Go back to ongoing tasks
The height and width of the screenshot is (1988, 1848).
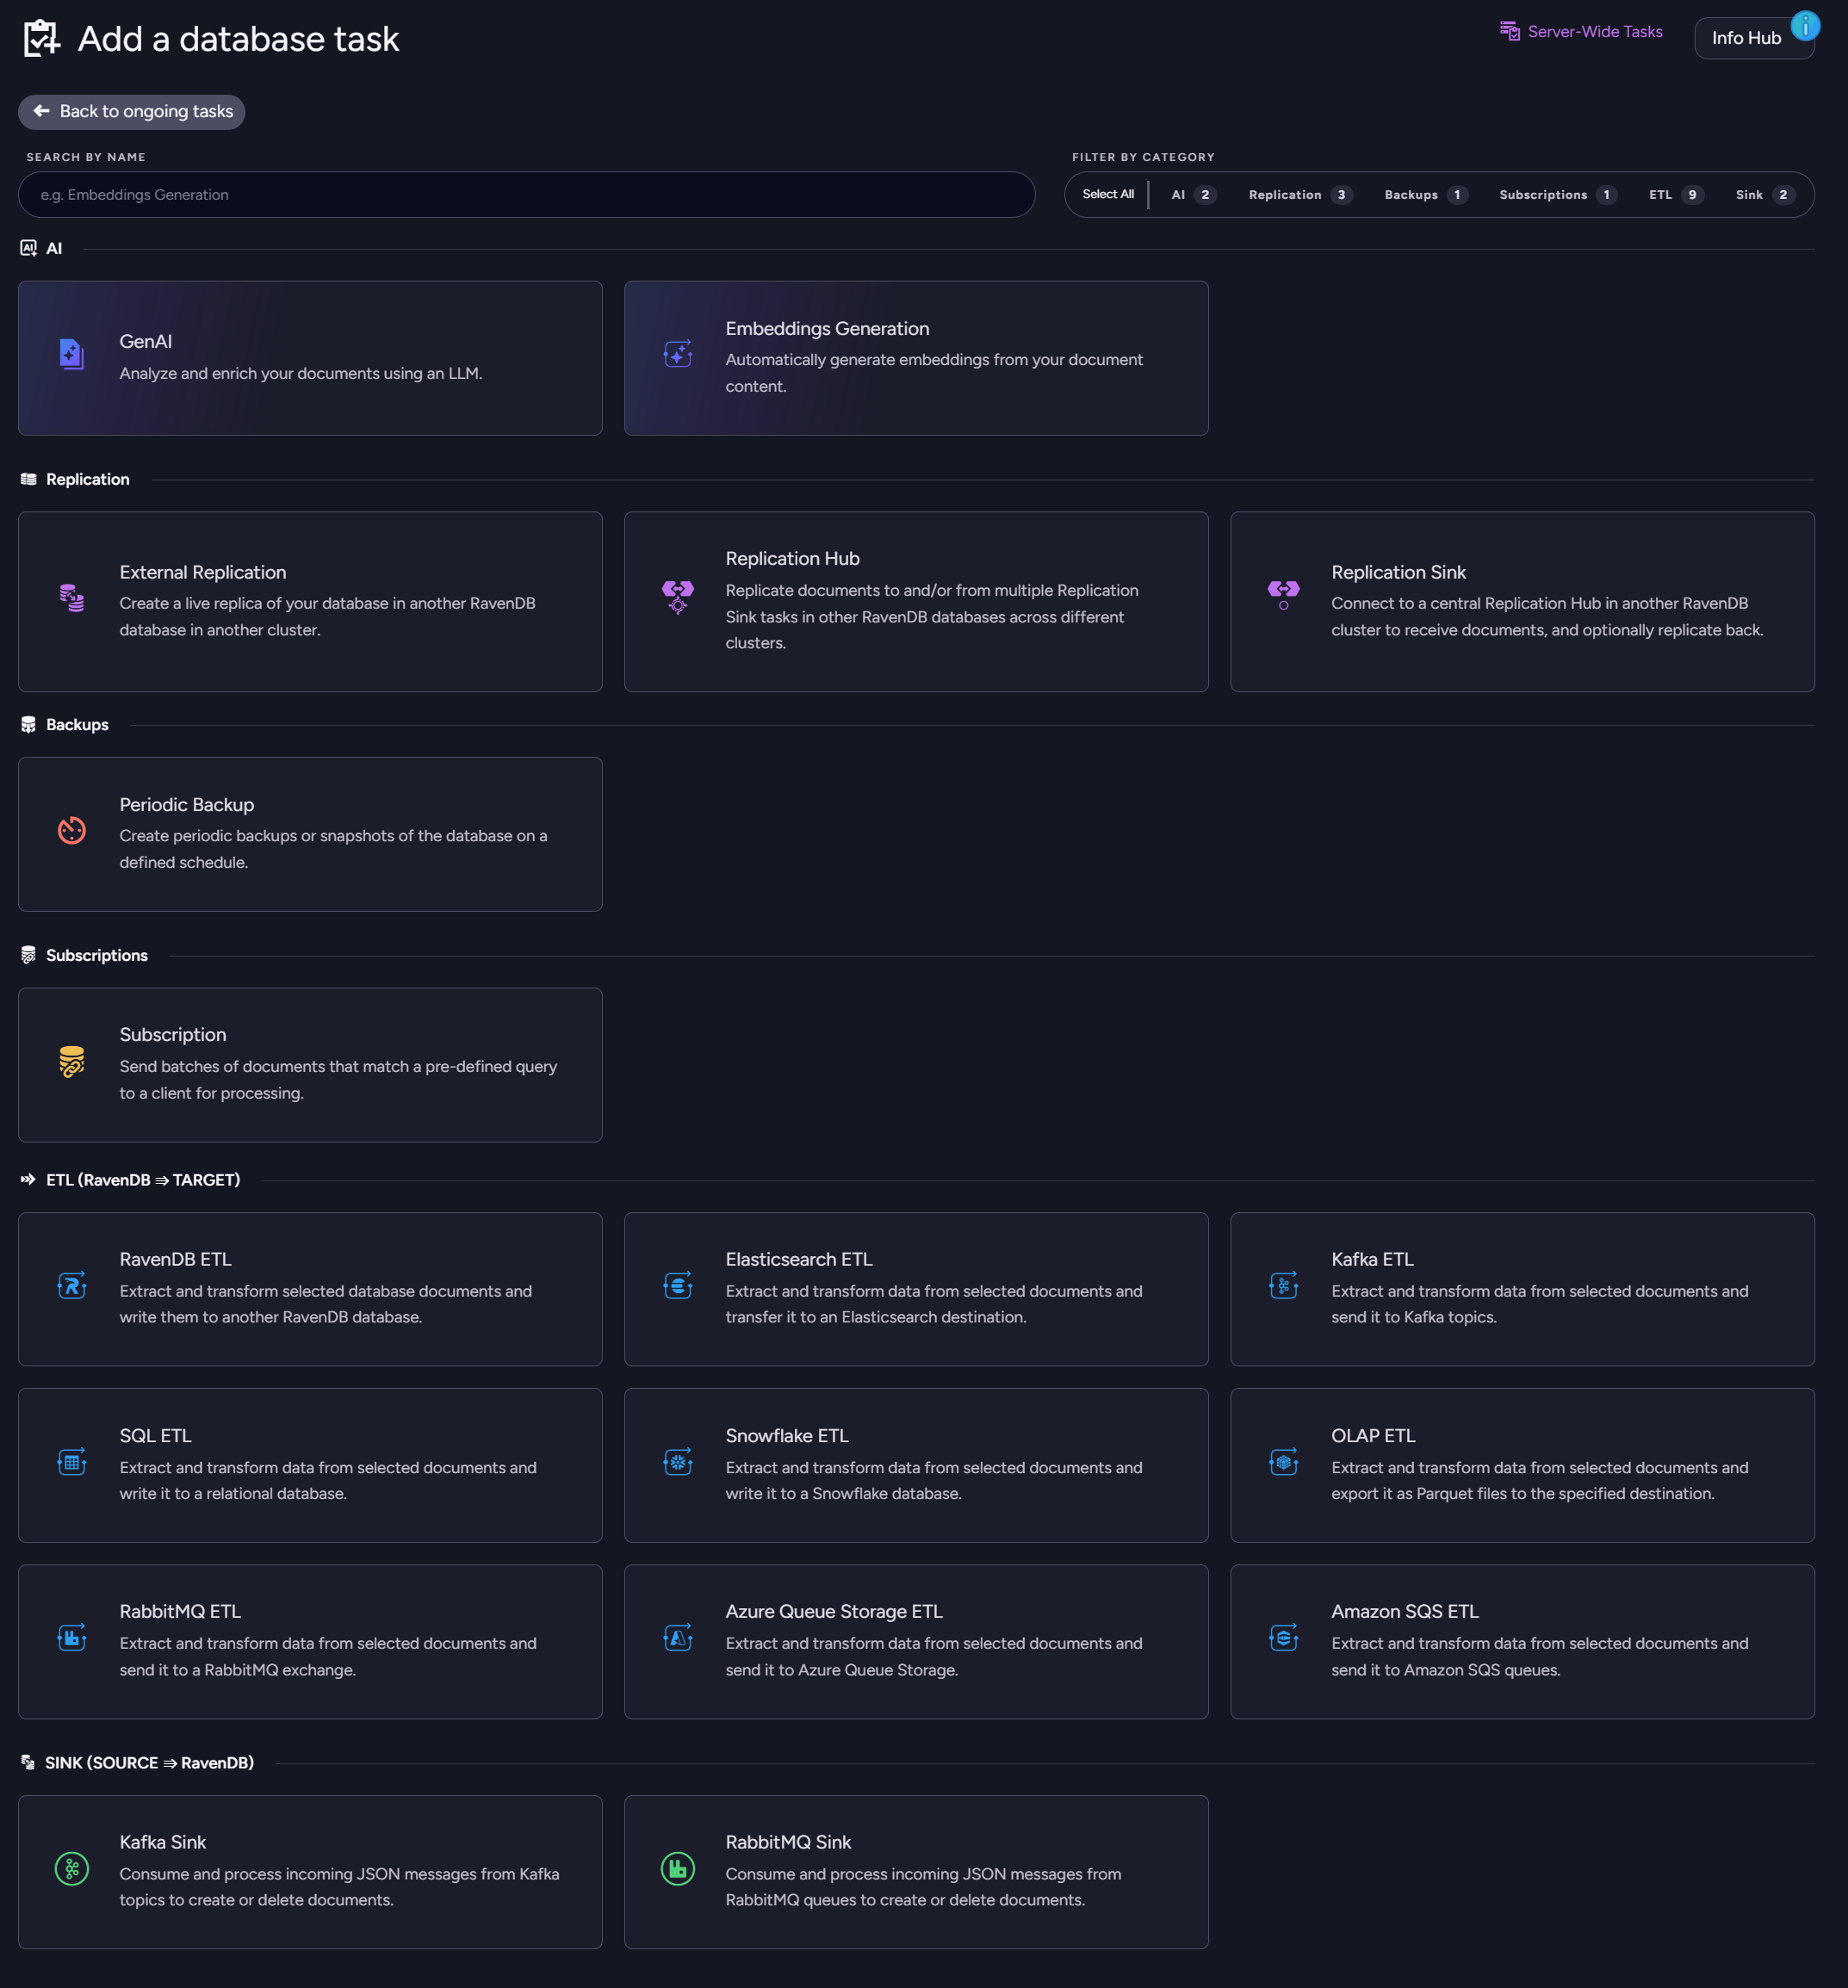(x=132, y=111)
